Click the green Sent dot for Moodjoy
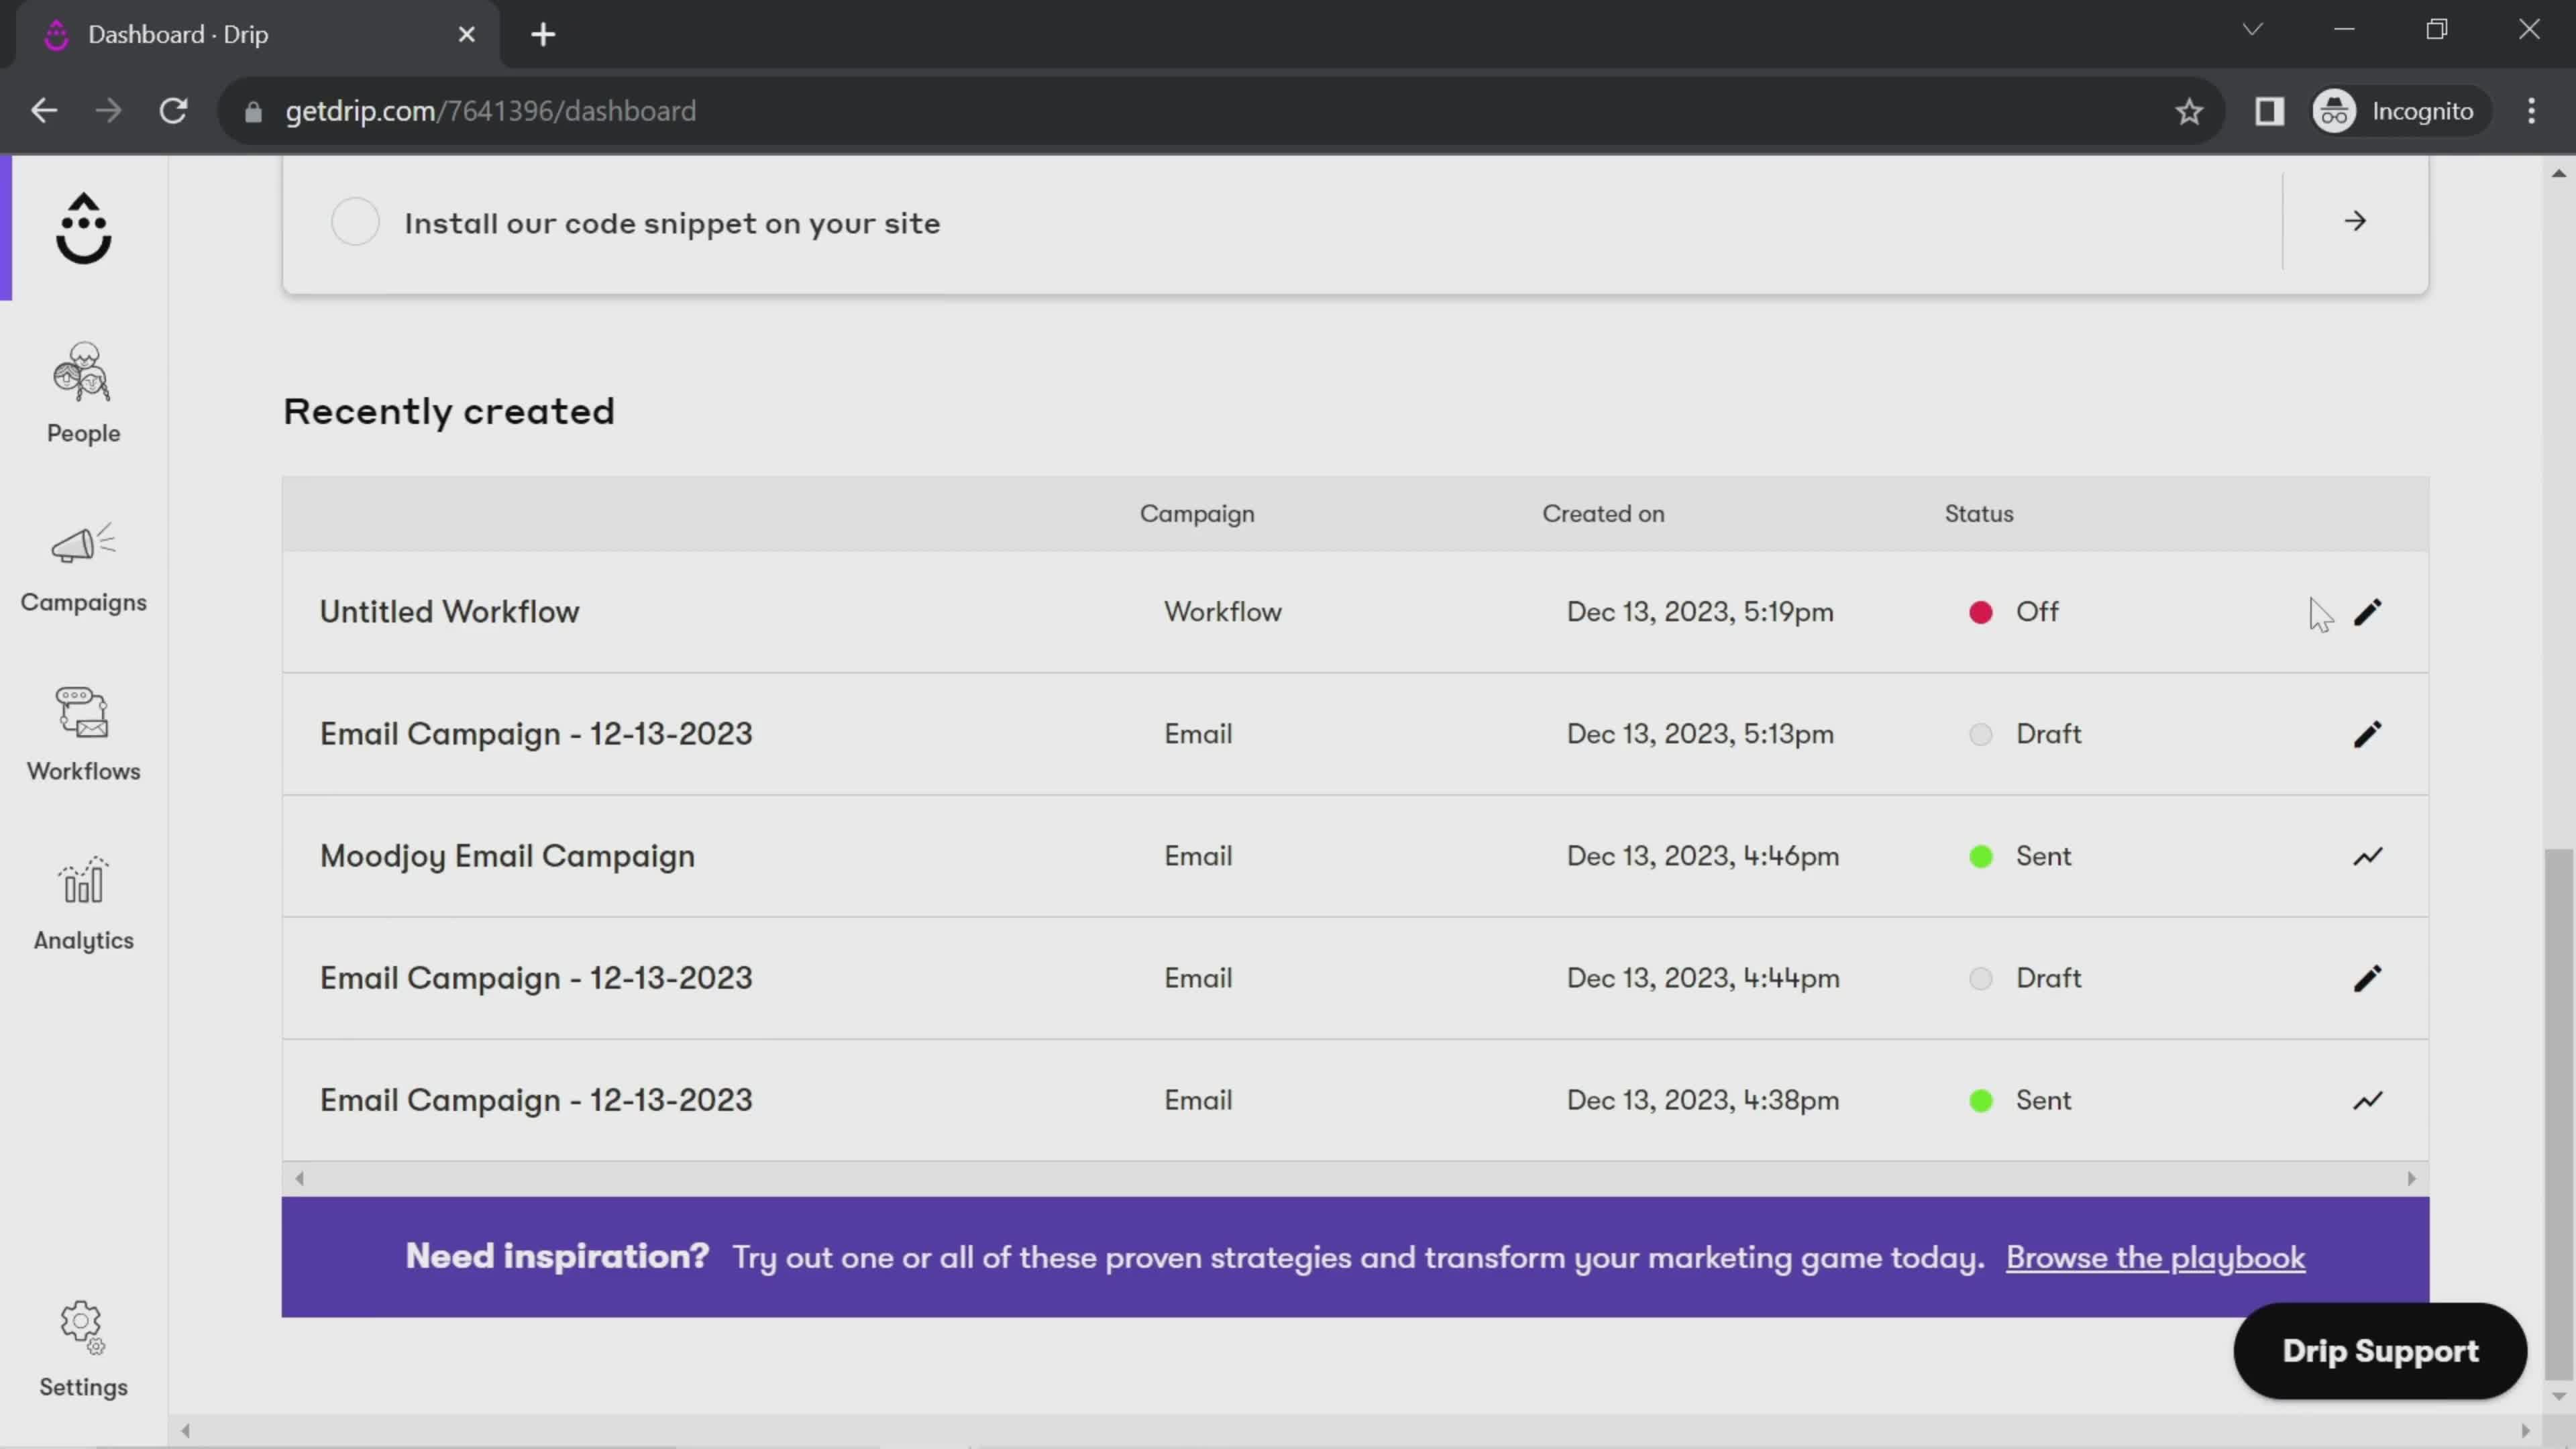Image resolution: width=2576 pixels, height=1449 pixels. (1980, 856)
